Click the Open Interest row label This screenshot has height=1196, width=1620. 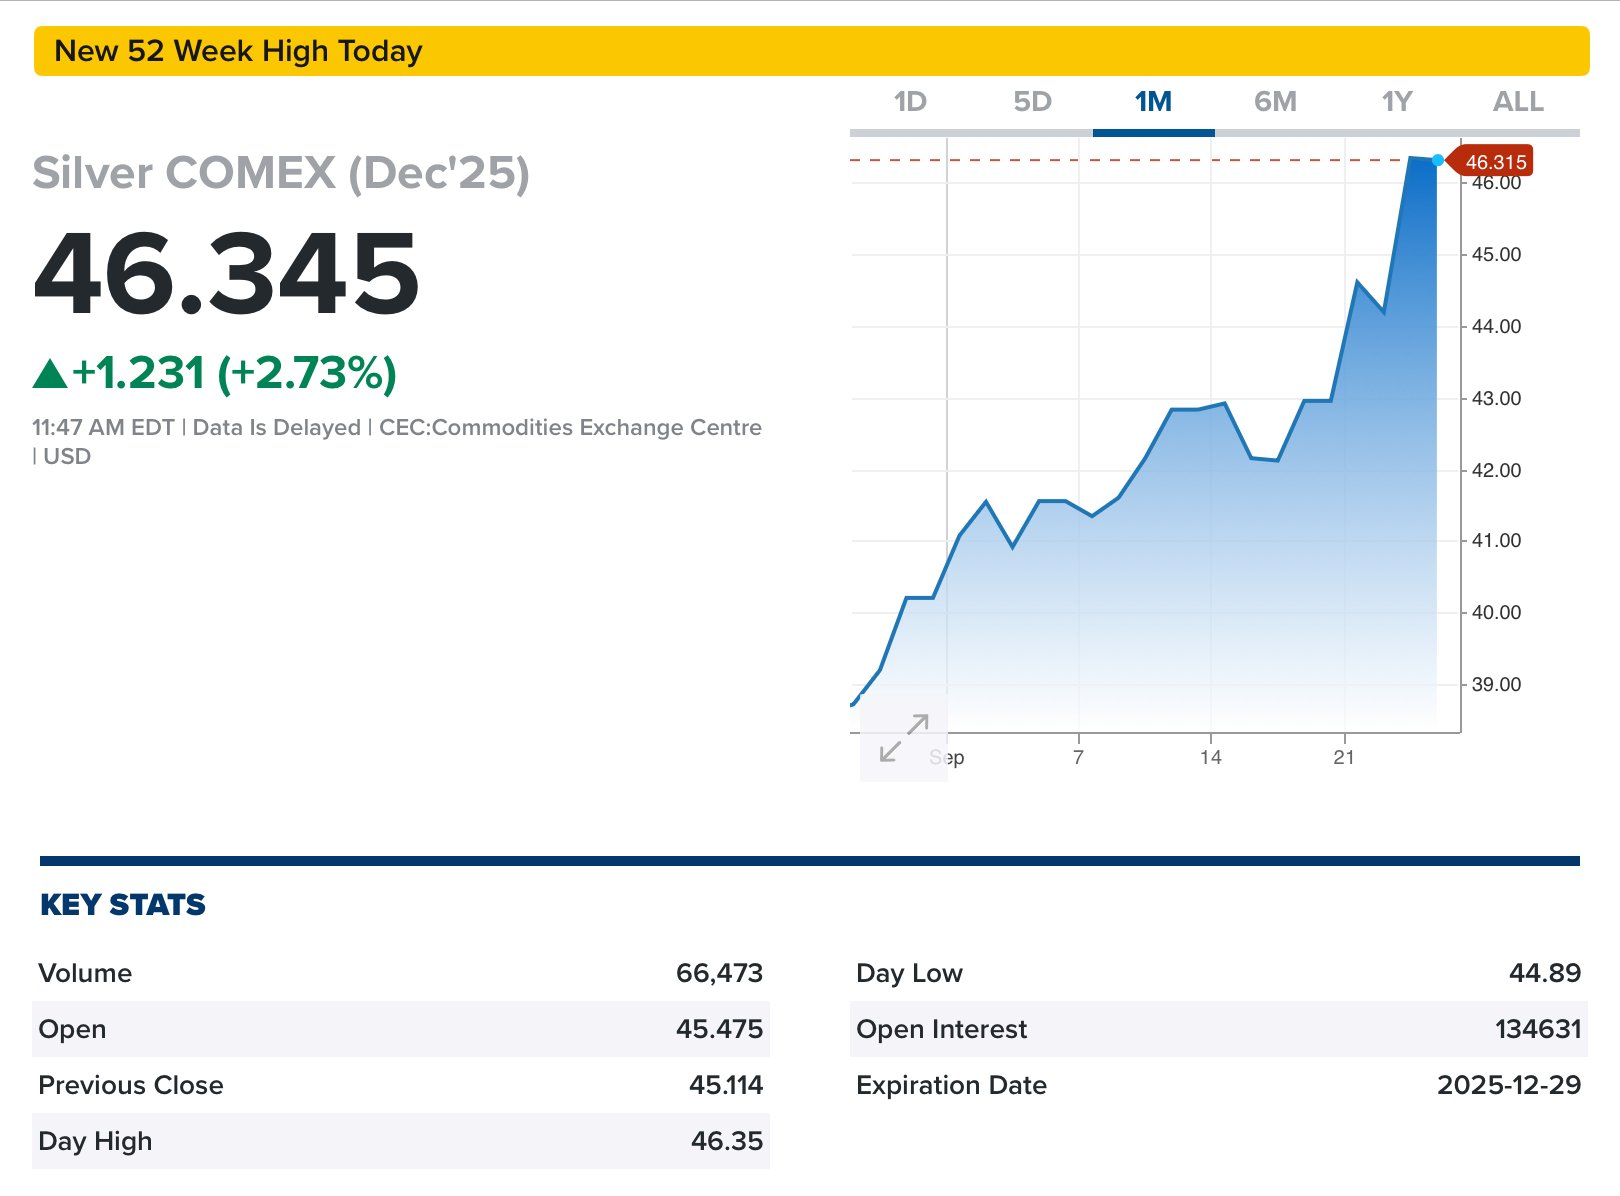(x=941, y=1029)
